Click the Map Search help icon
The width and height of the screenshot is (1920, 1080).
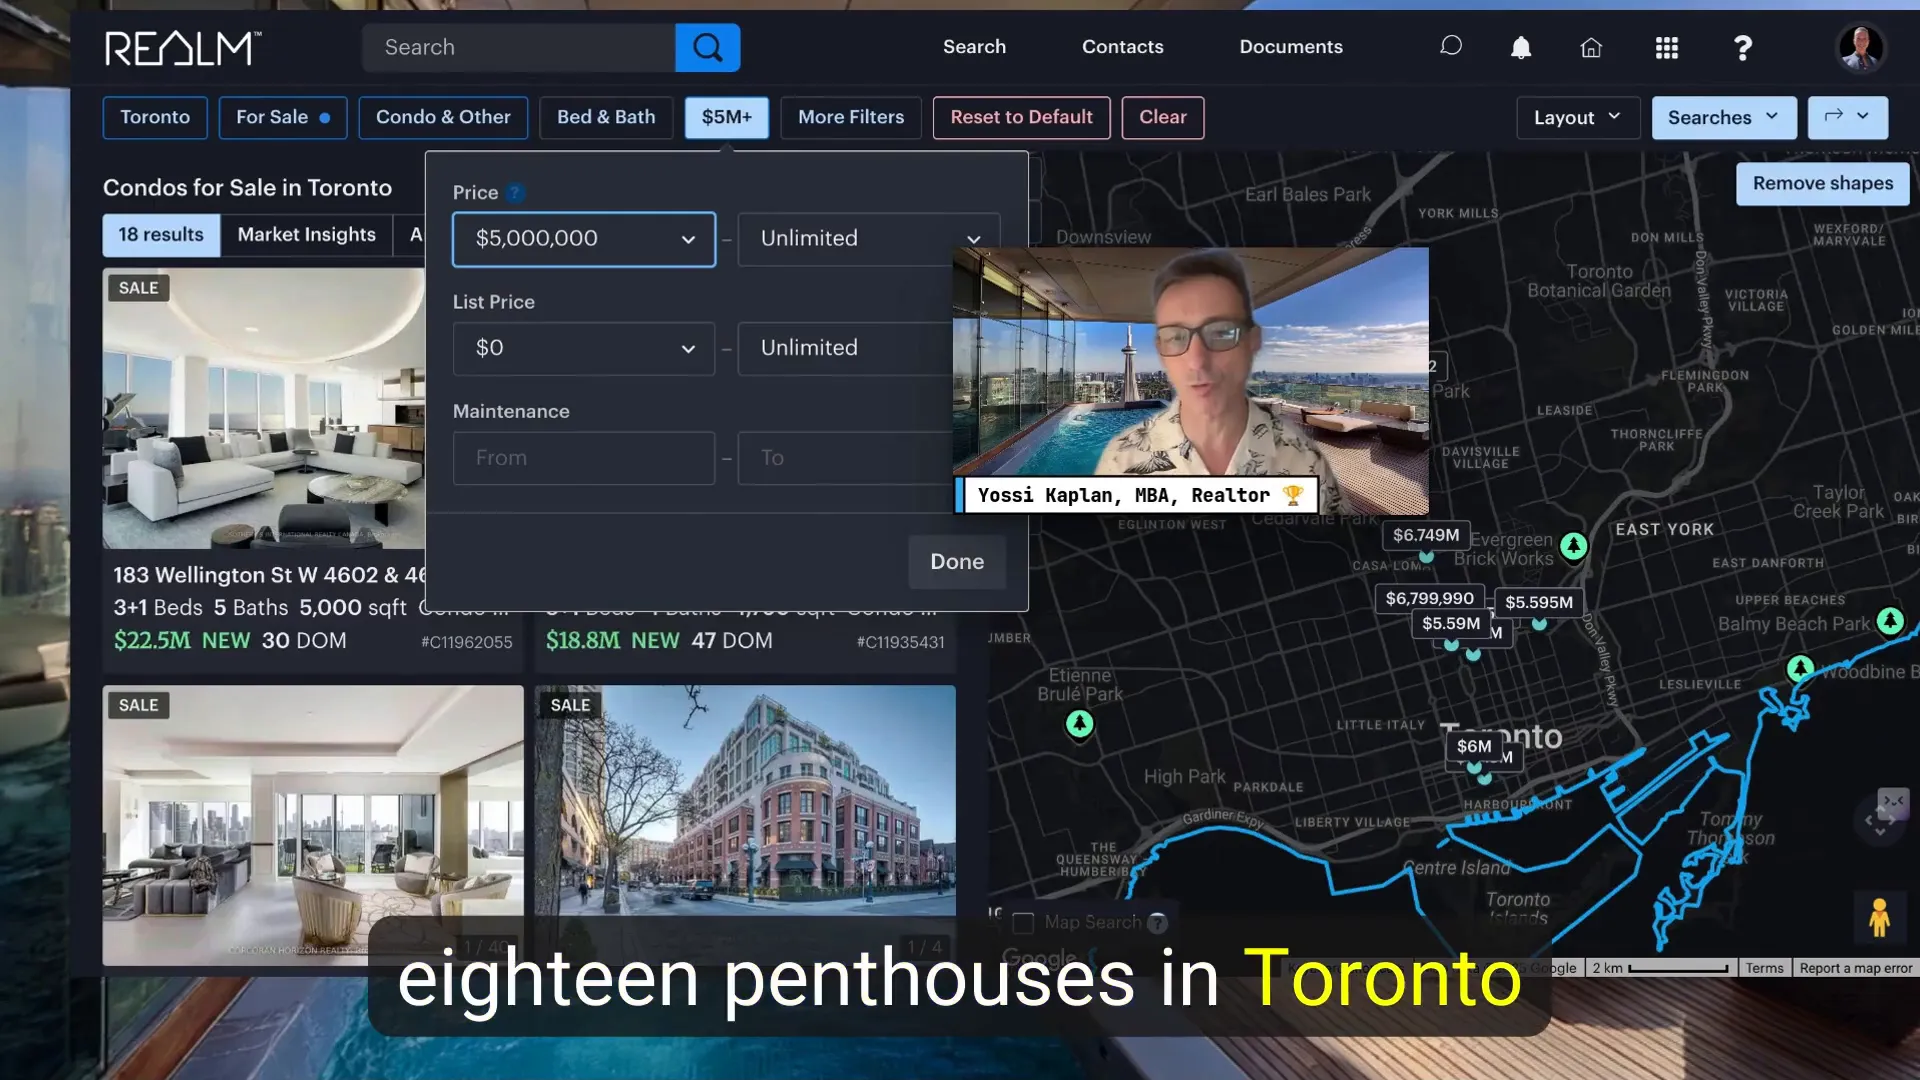click(x=1157, y=922)
